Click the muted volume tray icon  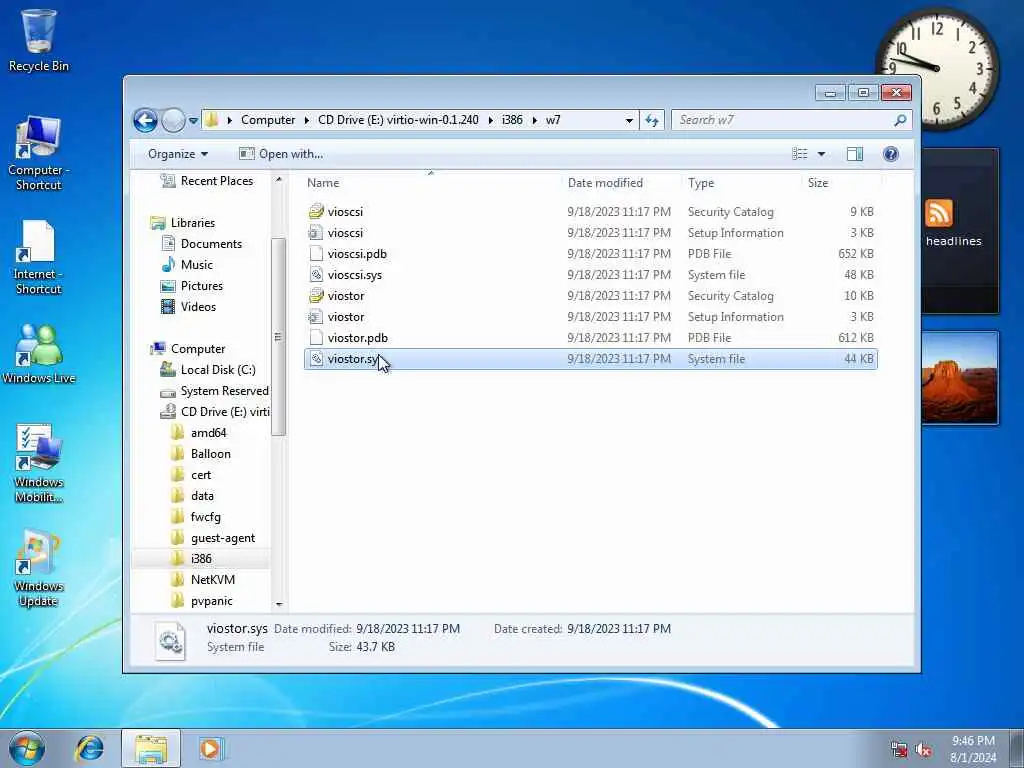coord(923,750)
